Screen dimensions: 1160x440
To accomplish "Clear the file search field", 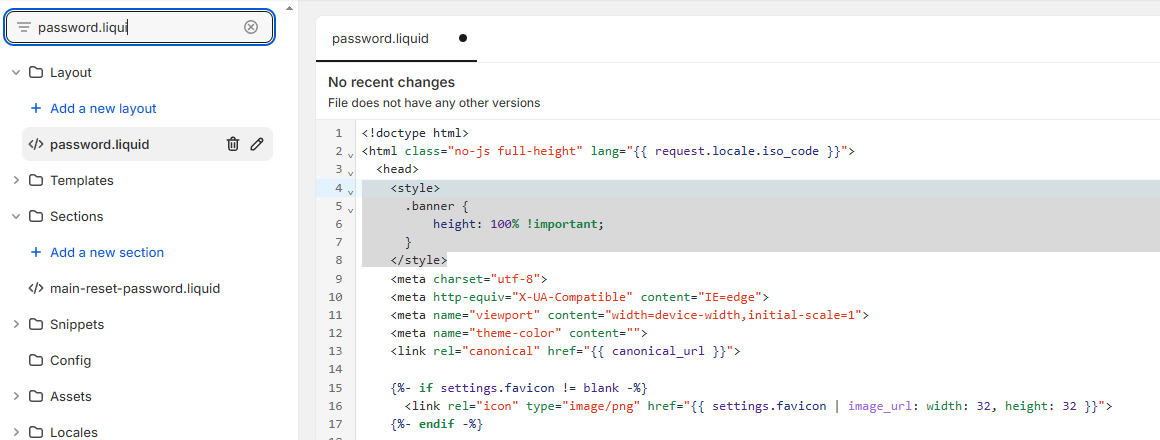I will coord(251,27).
